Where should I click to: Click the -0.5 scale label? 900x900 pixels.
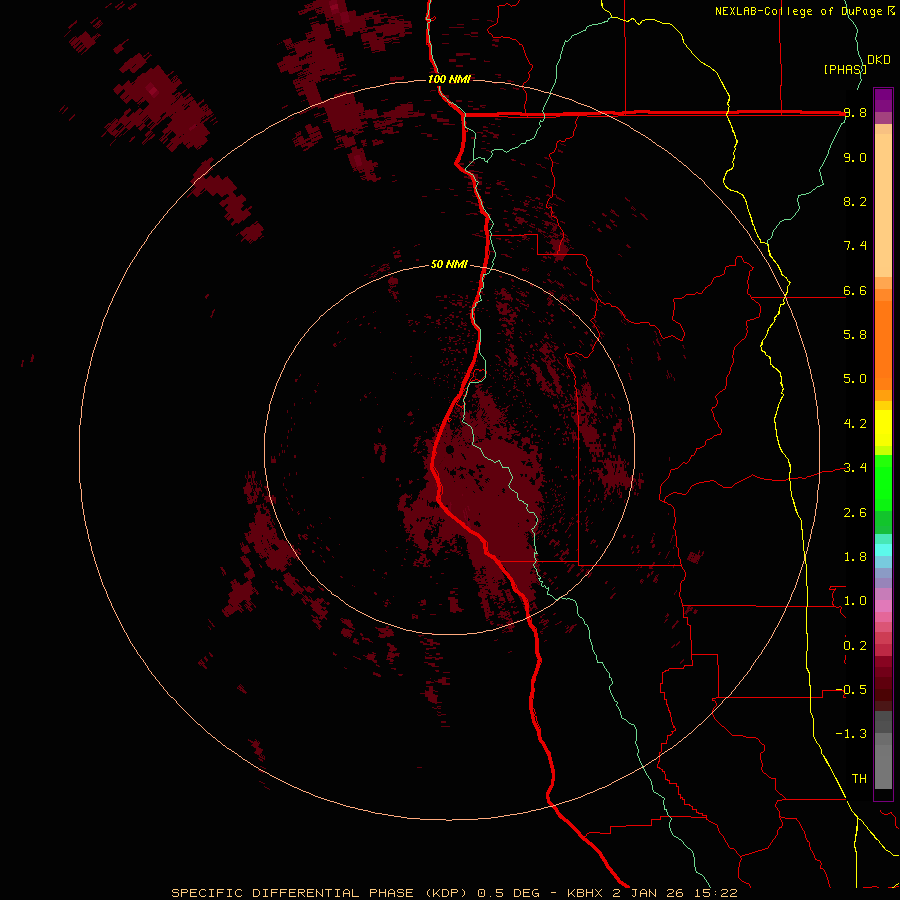(x=851, y=690)
